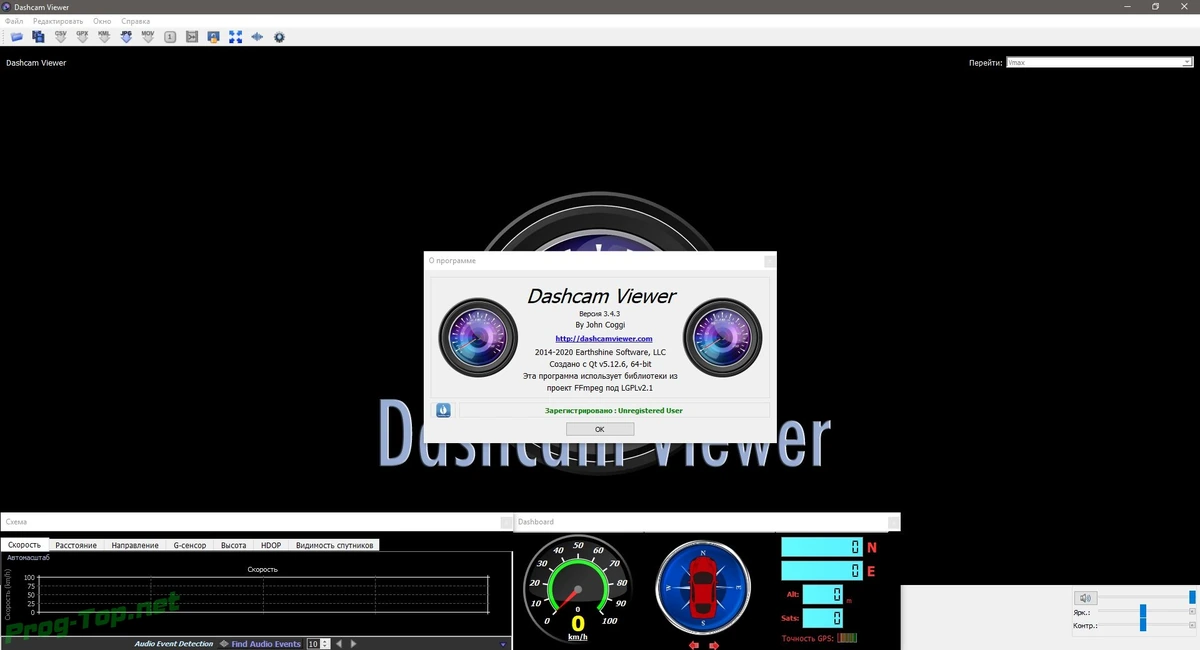Switch to the HDOP tab

coord(271,545)
